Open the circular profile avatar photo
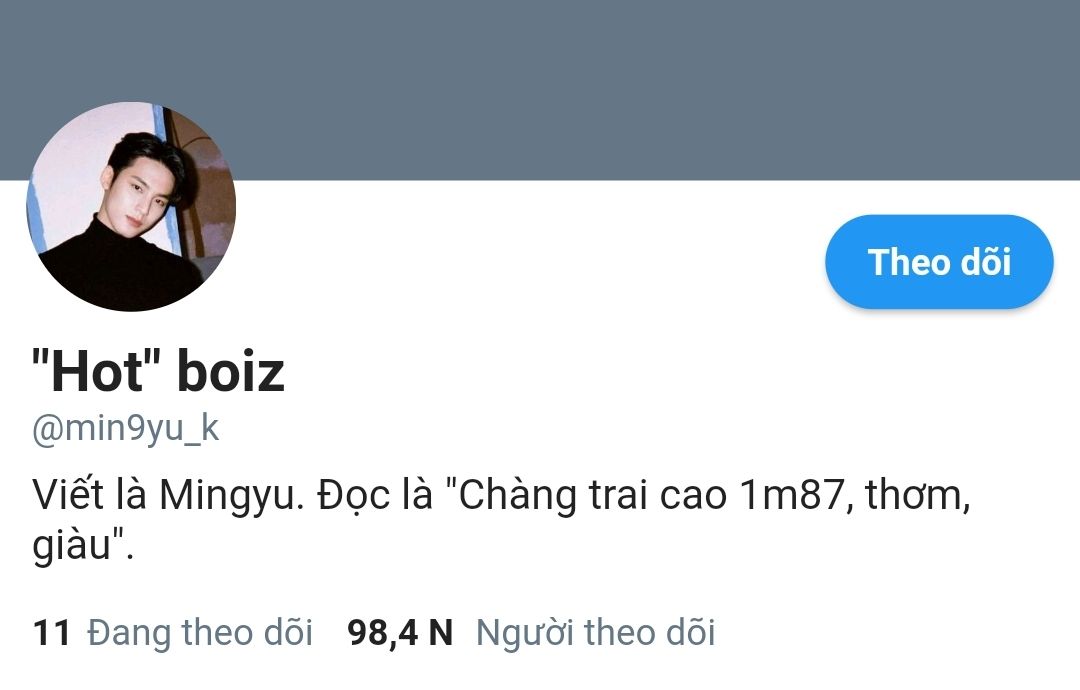Image resolution: width=1080 pixels, height=690 pixels. (131, 207)
